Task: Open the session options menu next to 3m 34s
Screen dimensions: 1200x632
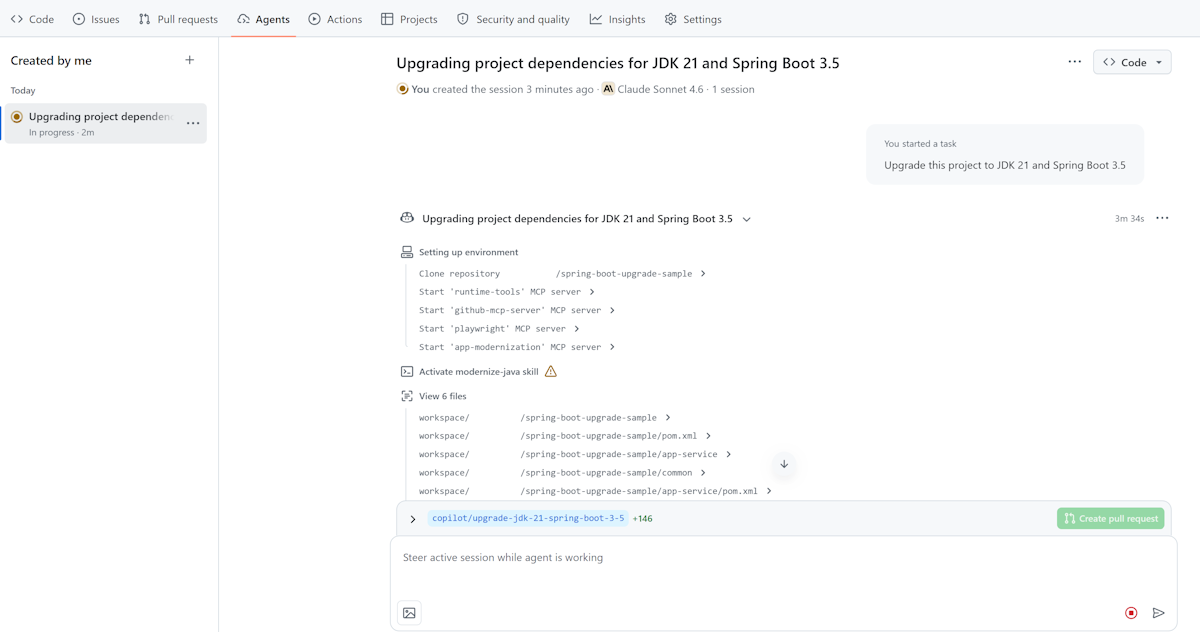Action: click(1162, 218)
